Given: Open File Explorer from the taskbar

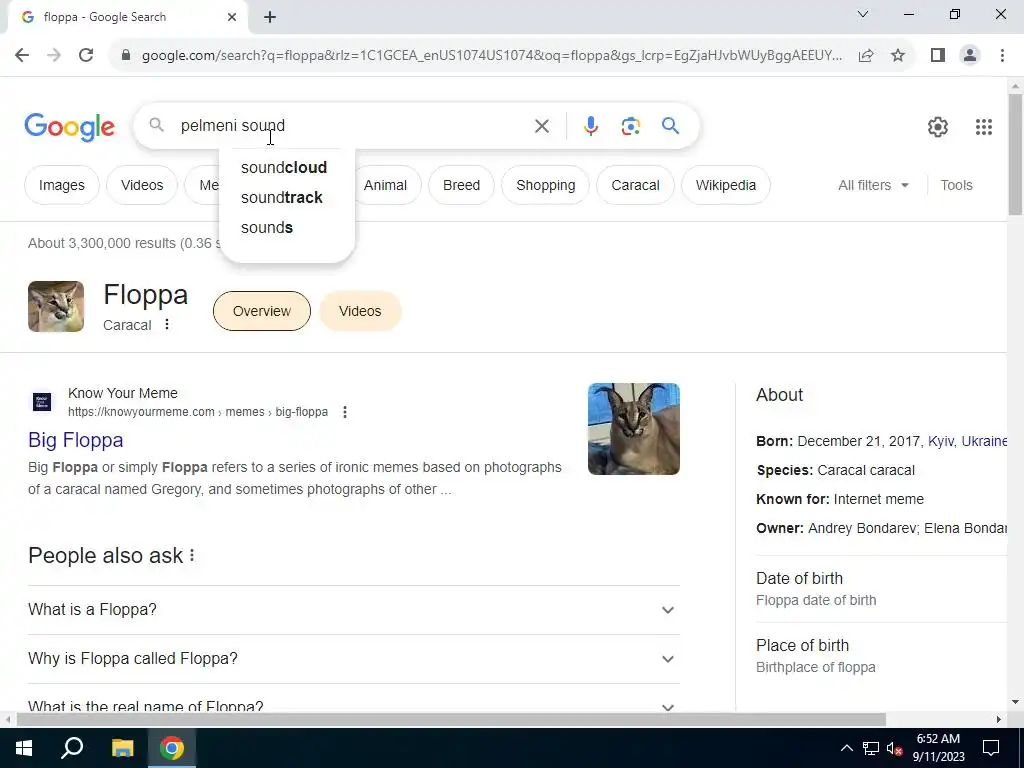Looking at the screenshot, I should pyautogui.click(x=122, y=748).
